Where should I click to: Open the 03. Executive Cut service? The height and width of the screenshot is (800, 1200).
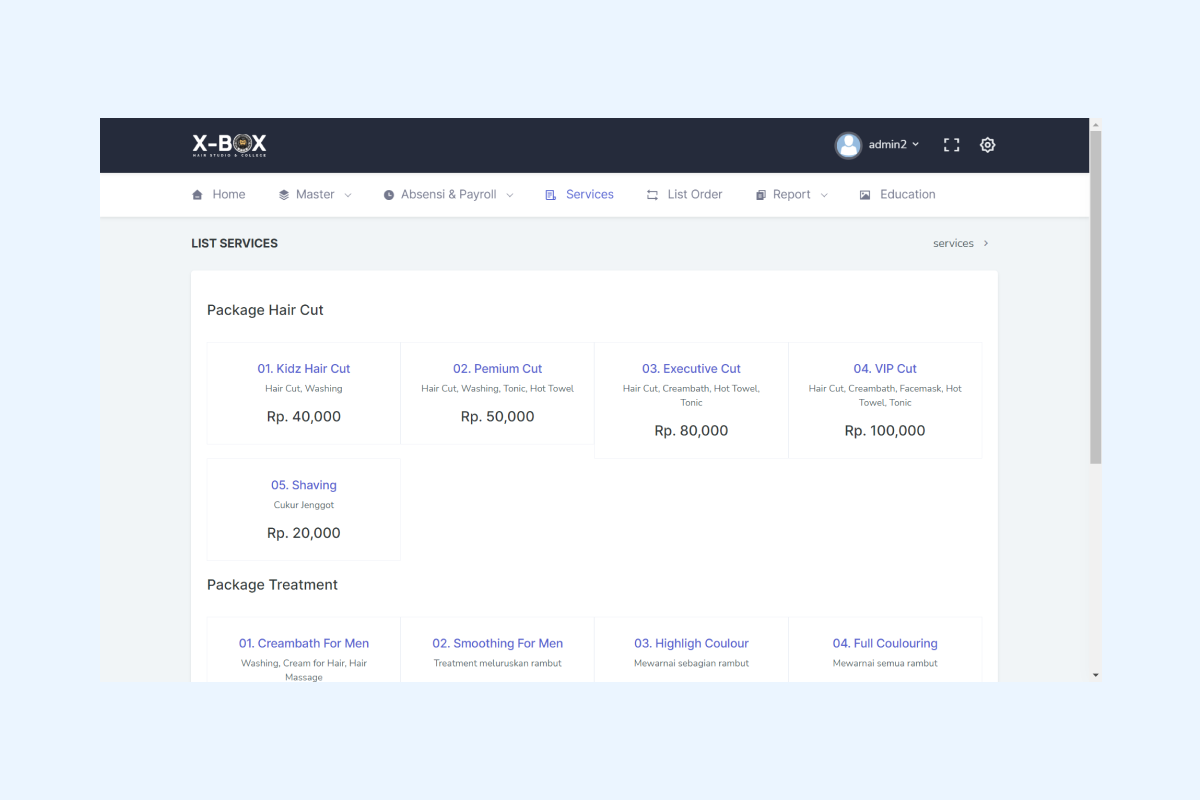(x=692, y=369)
